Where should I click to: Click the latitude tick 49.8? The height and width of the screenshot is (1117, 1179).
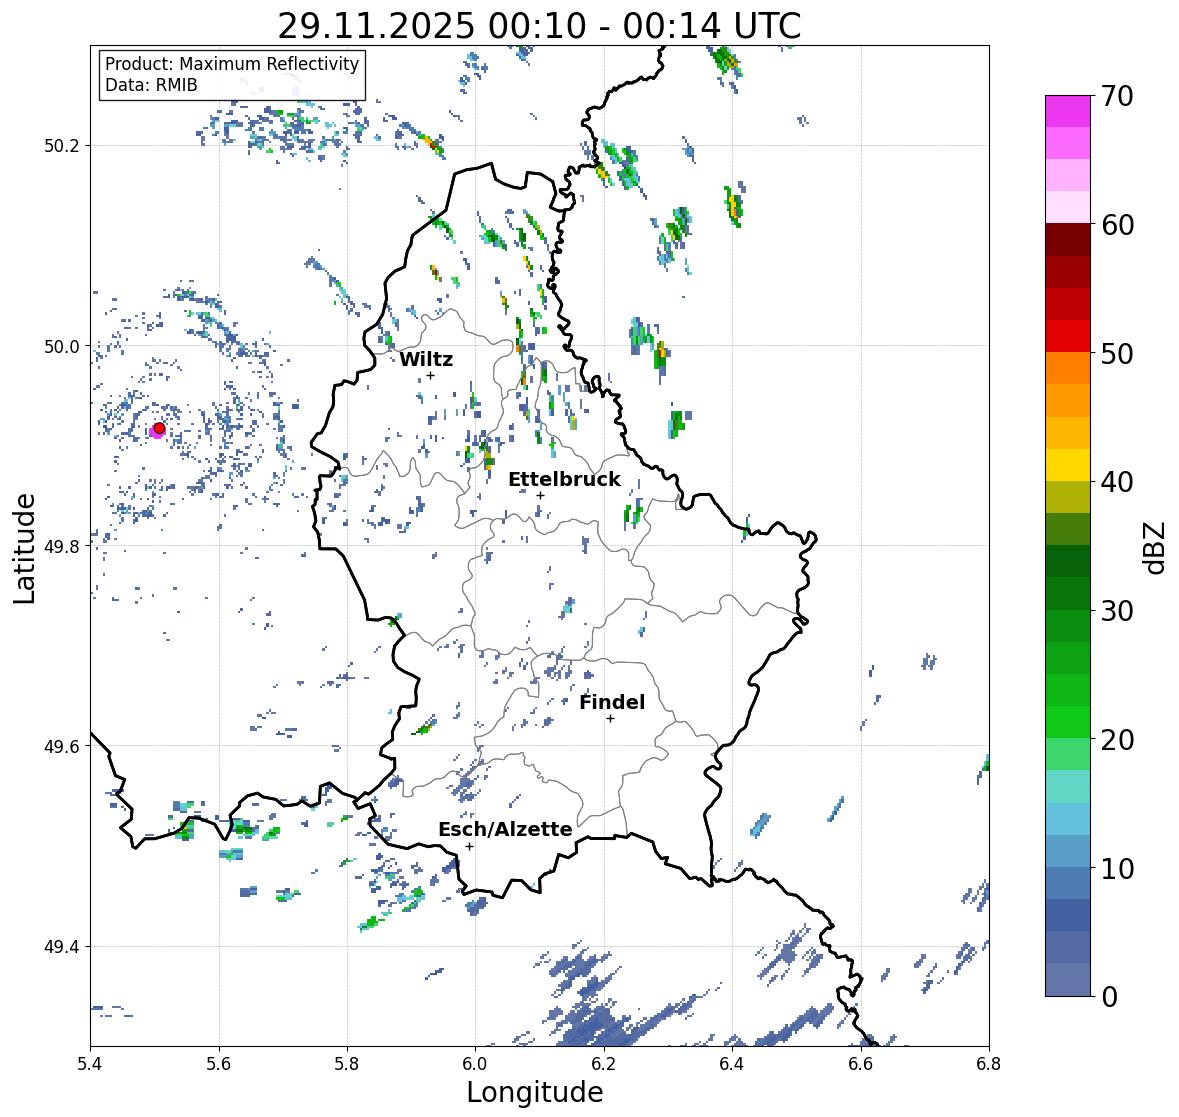click(x=62, y=546)
